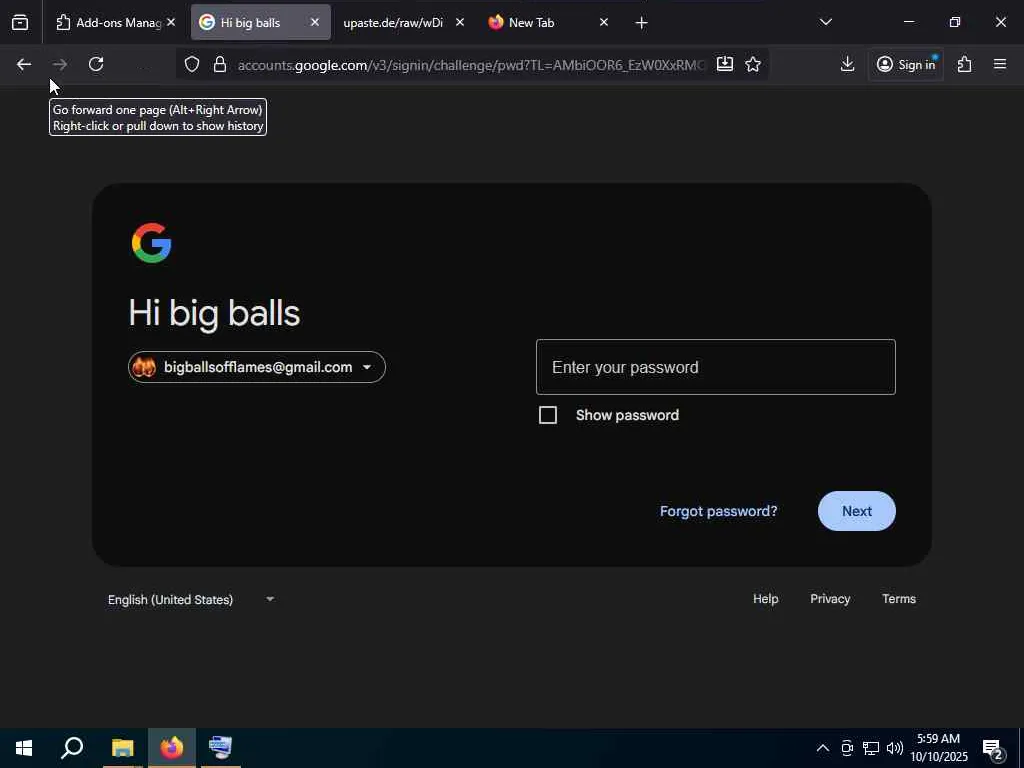Open the volume speaker tray icon
The image size is (1024, 768).
pyautogui.click(x=895, y=748)
